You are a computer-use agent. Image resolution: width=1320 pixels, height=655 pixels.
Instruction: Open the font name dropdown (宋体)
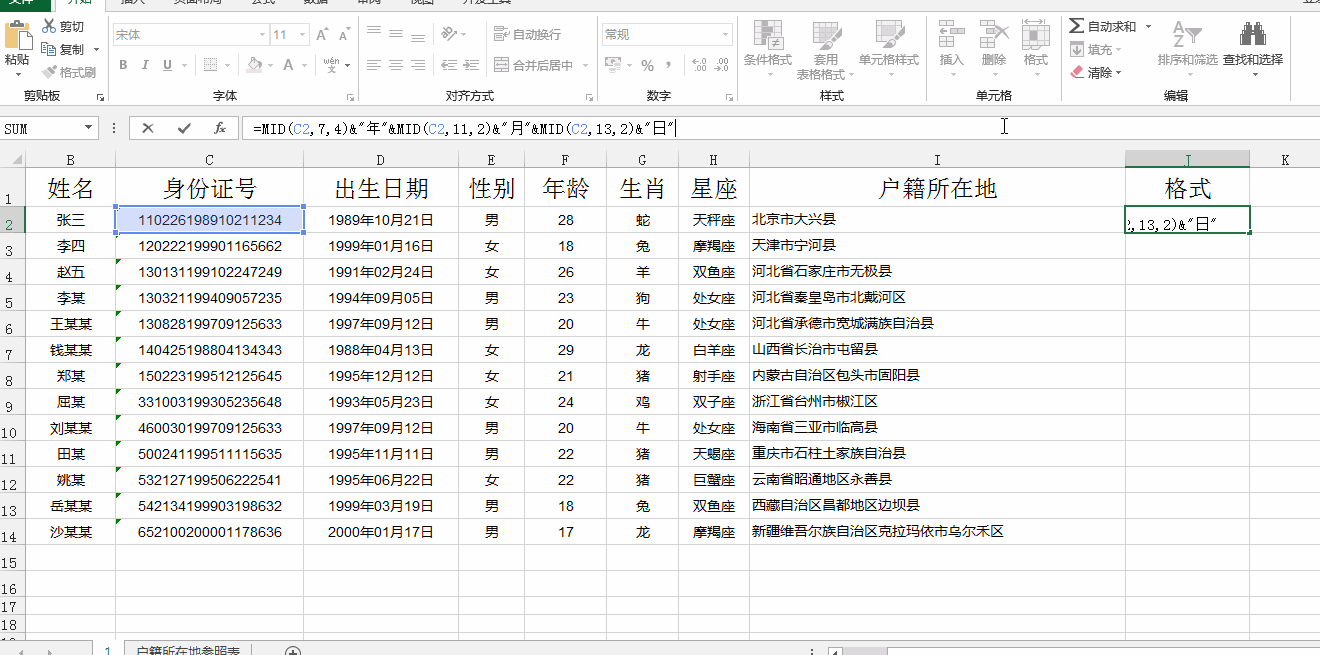pyautogui.click(x=263, y=35)
